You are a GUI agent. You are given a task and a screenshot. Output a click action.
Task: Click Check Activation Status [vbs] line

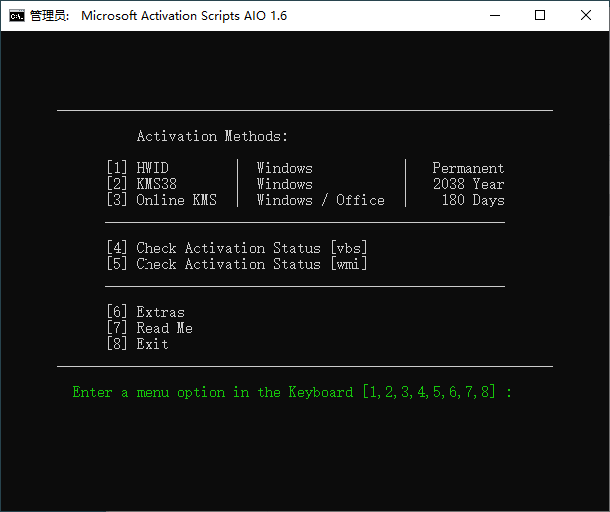click(x=237, y=248)
